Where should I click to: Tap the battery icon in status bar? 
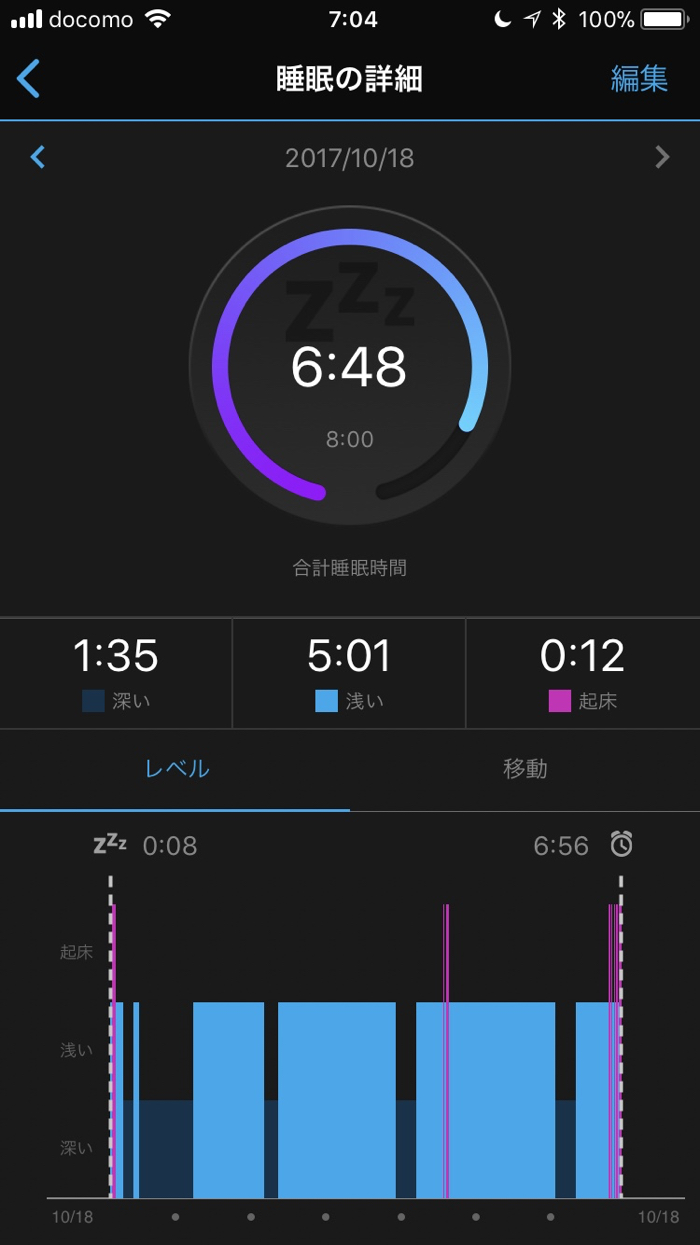[663, 19]
